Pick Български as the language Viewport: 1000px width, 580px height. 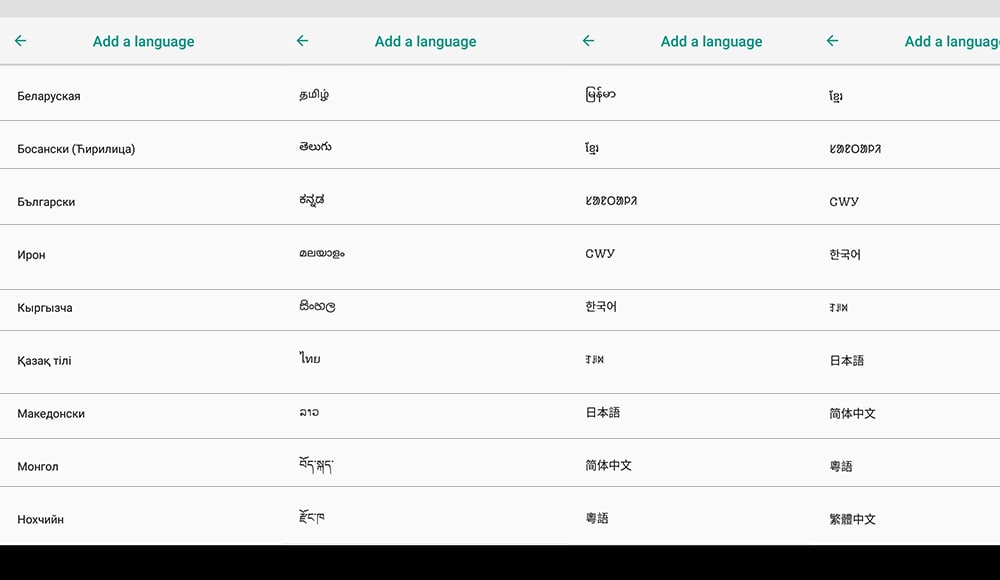[x=46, y=202]
